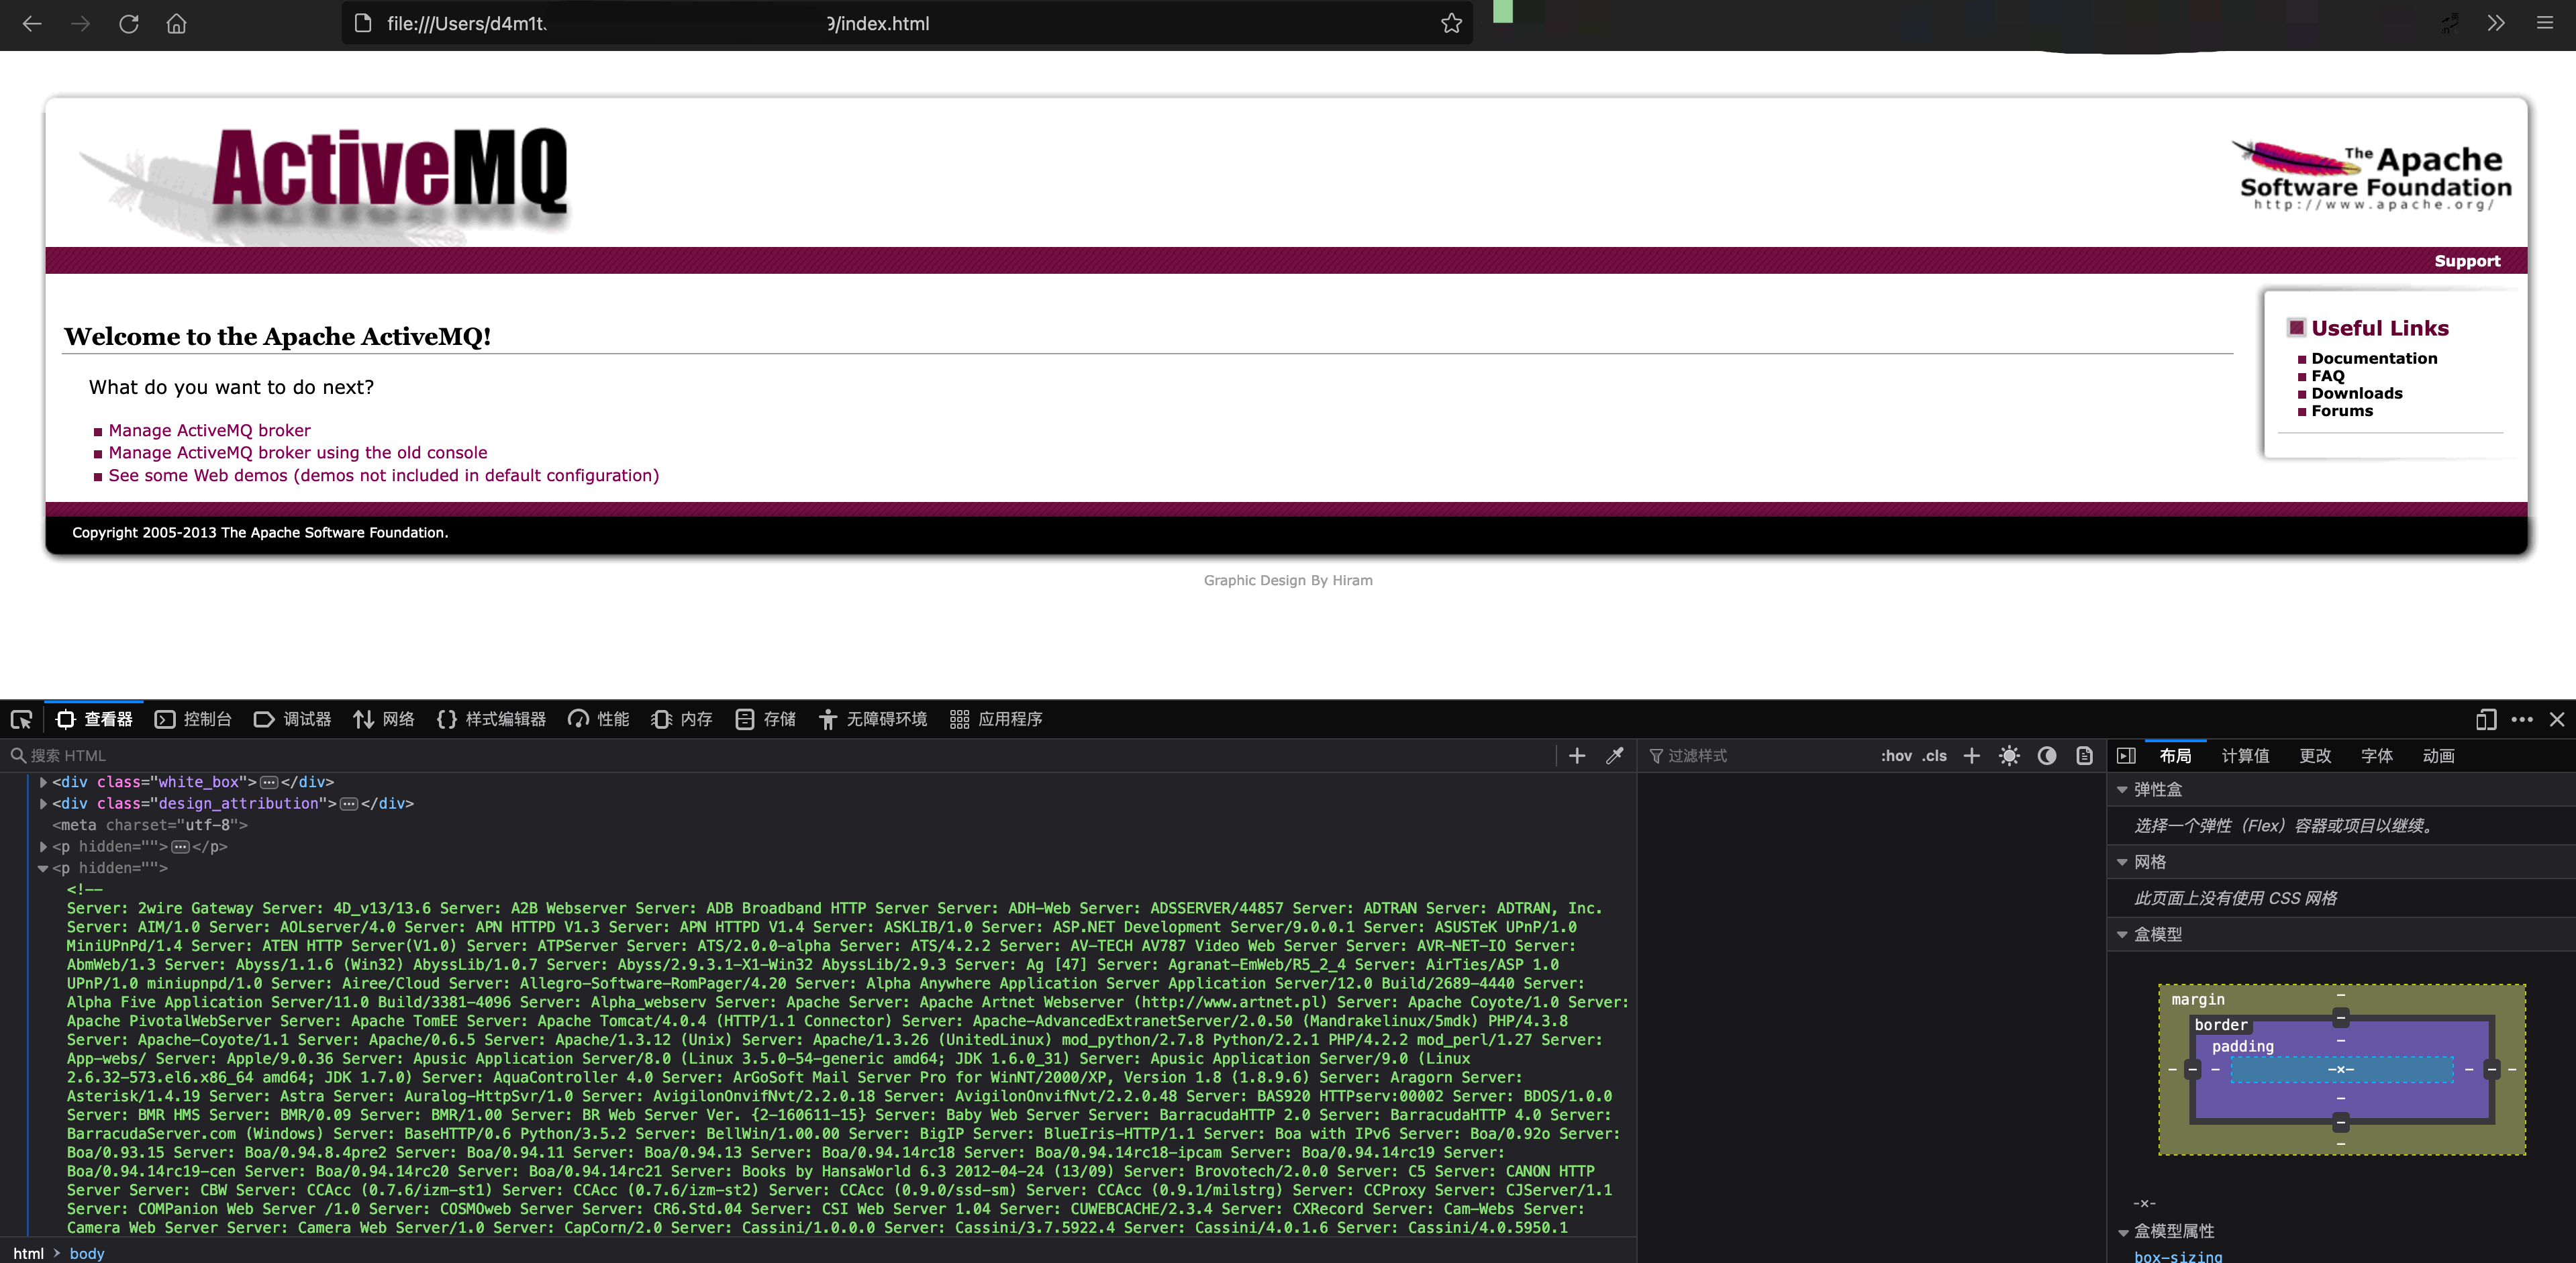The image size is (2576, 1263).
Task: Click the responsive design mode icon
Action: [x=2486, y=719]
